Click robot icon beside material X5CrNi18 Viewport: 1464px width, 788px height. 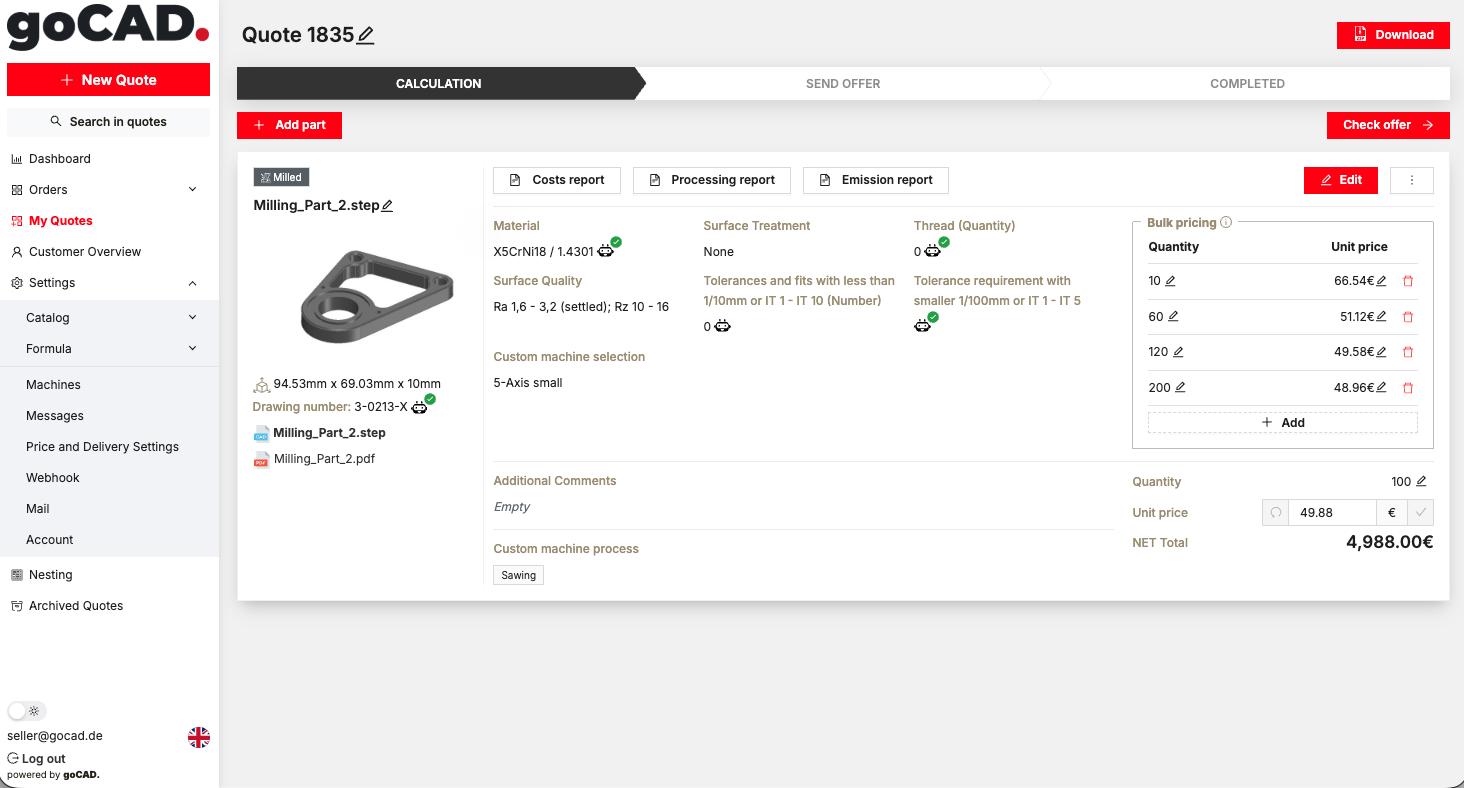pyautogui.click(x=608, y=249)
